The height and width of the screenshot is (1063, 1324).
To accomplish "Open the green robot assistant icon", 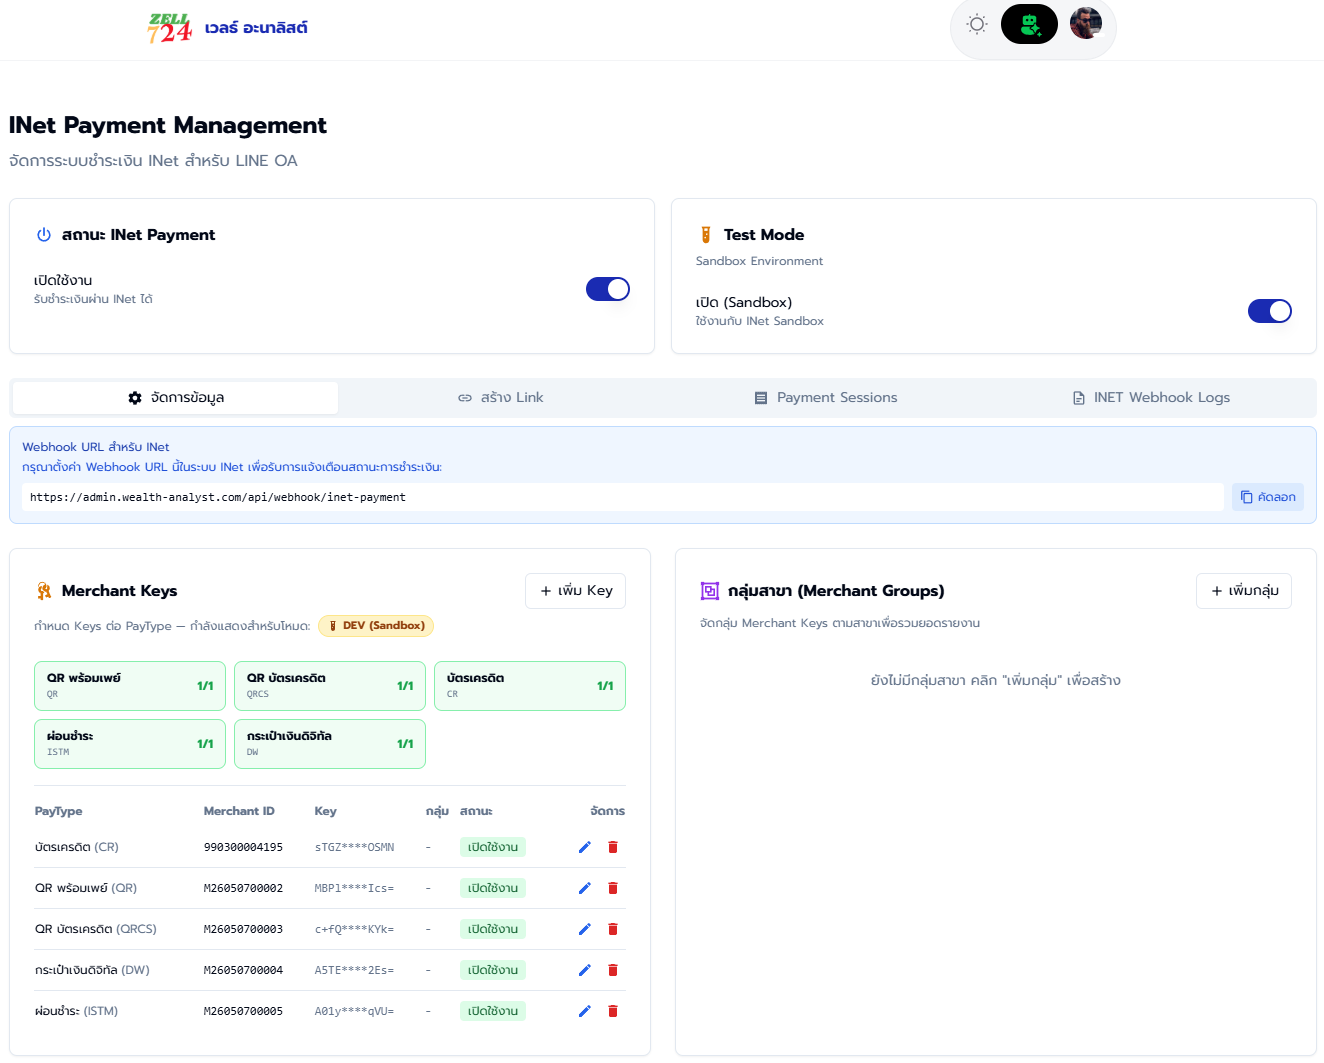I will 1029,24.
